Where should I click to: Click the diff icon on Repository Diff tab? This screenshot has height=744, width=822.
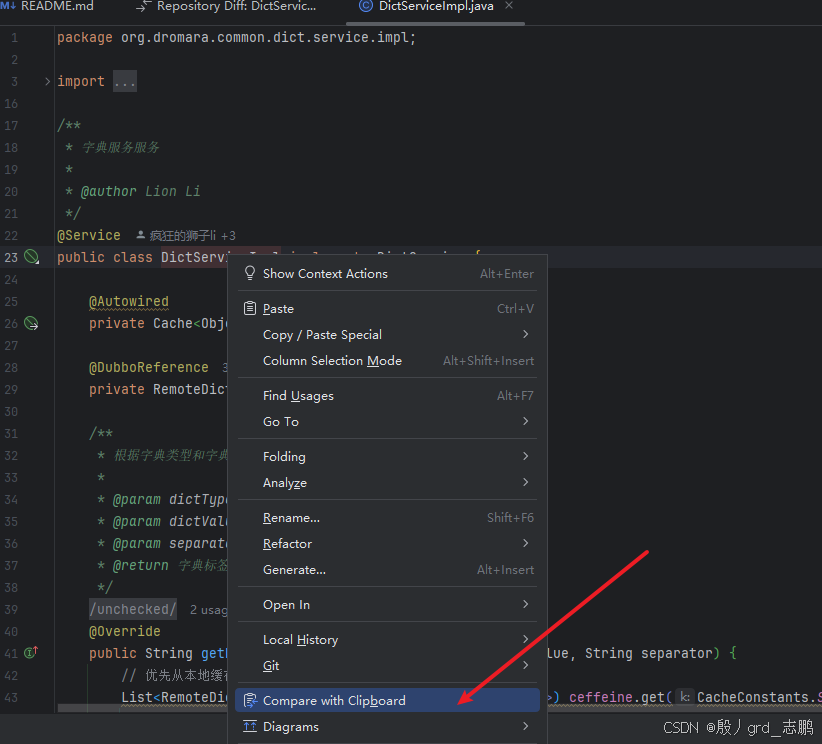point(143,6)
